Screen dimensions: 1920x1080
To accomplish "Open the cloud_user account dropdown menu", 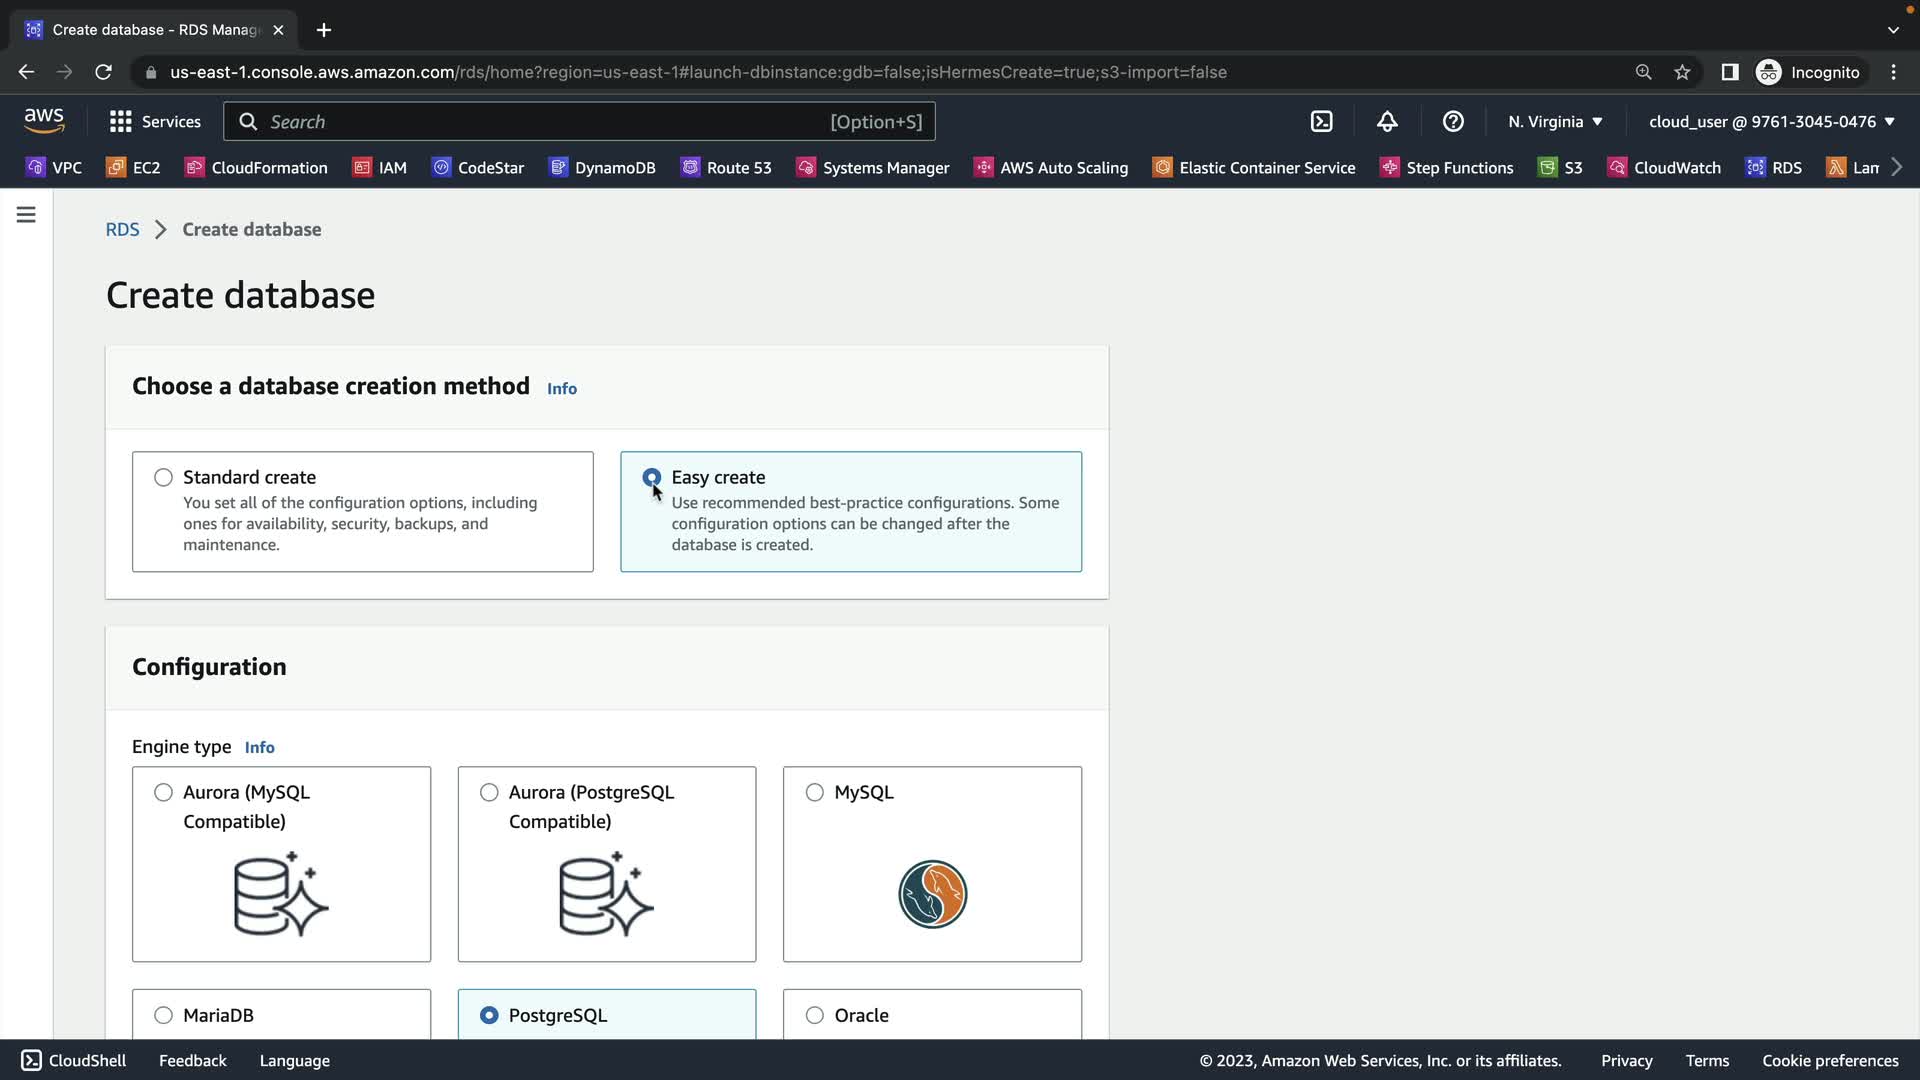I will click(1771, 122).
